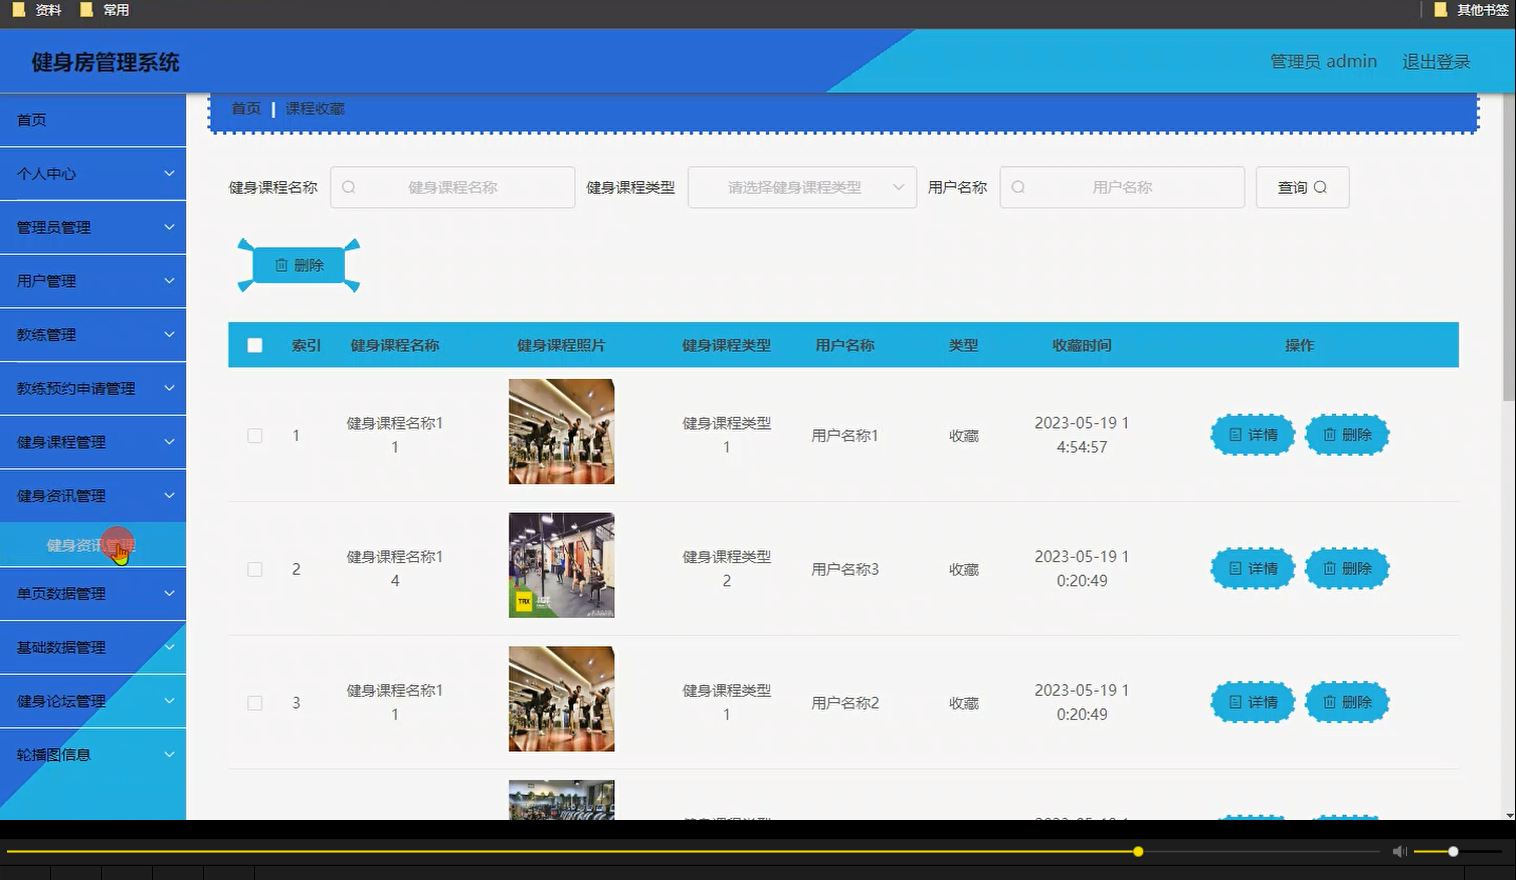Click the 退出登录 link

(x=1436, y=62)
